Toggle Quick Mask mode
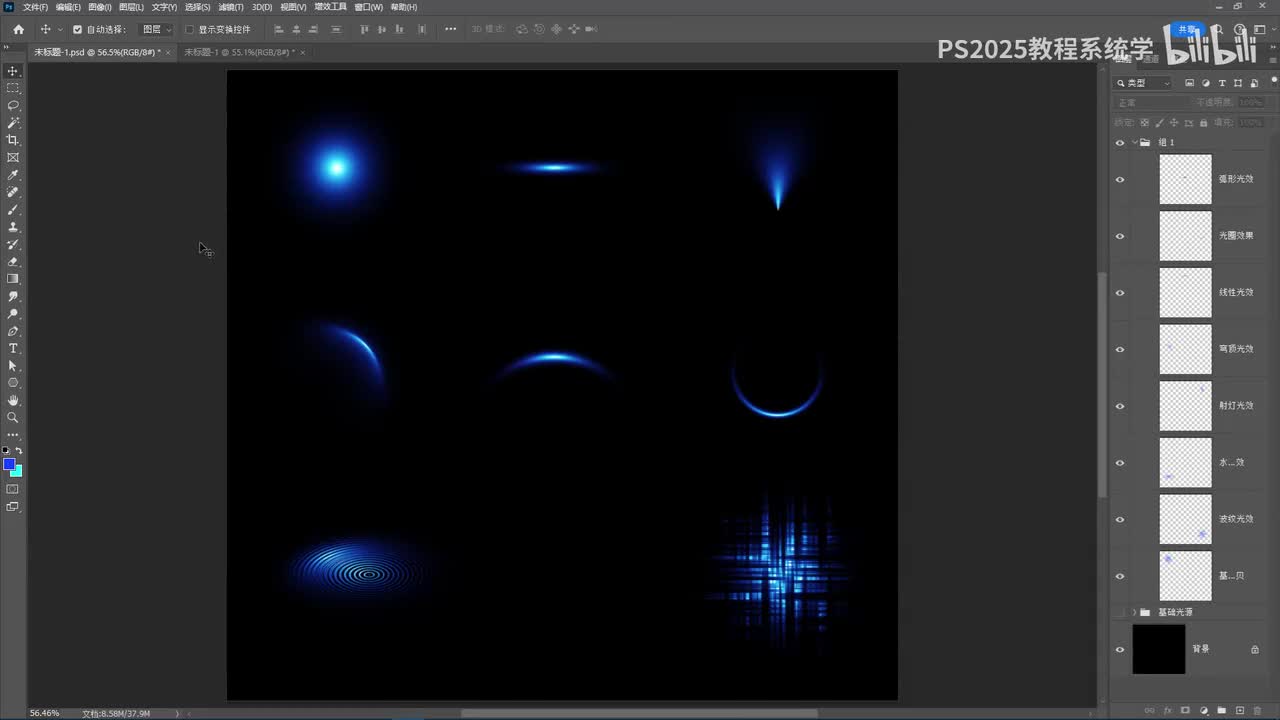 pyautogui.click(x=13, y=489)
